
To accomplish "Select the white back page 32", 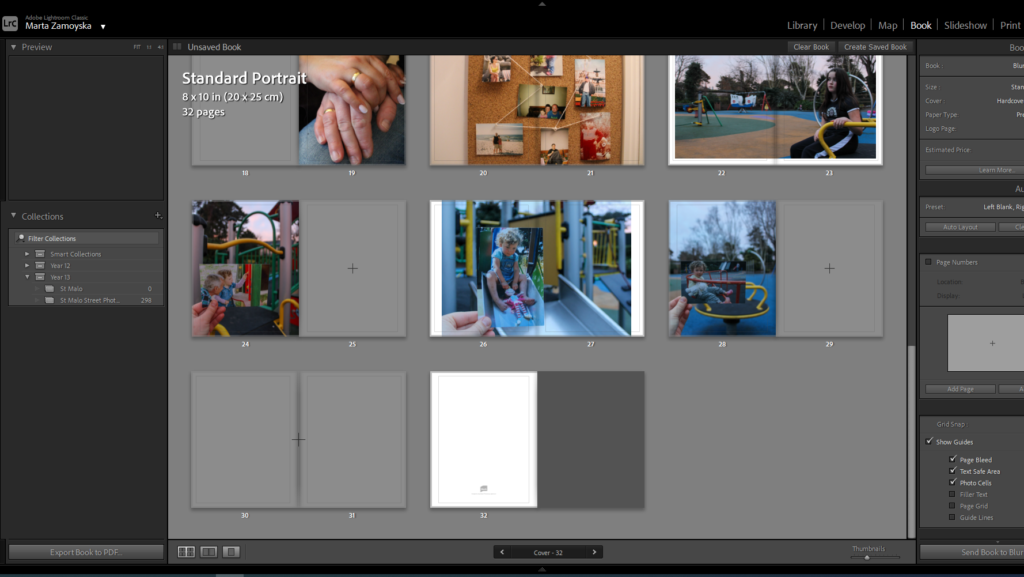I will point(483,439).
